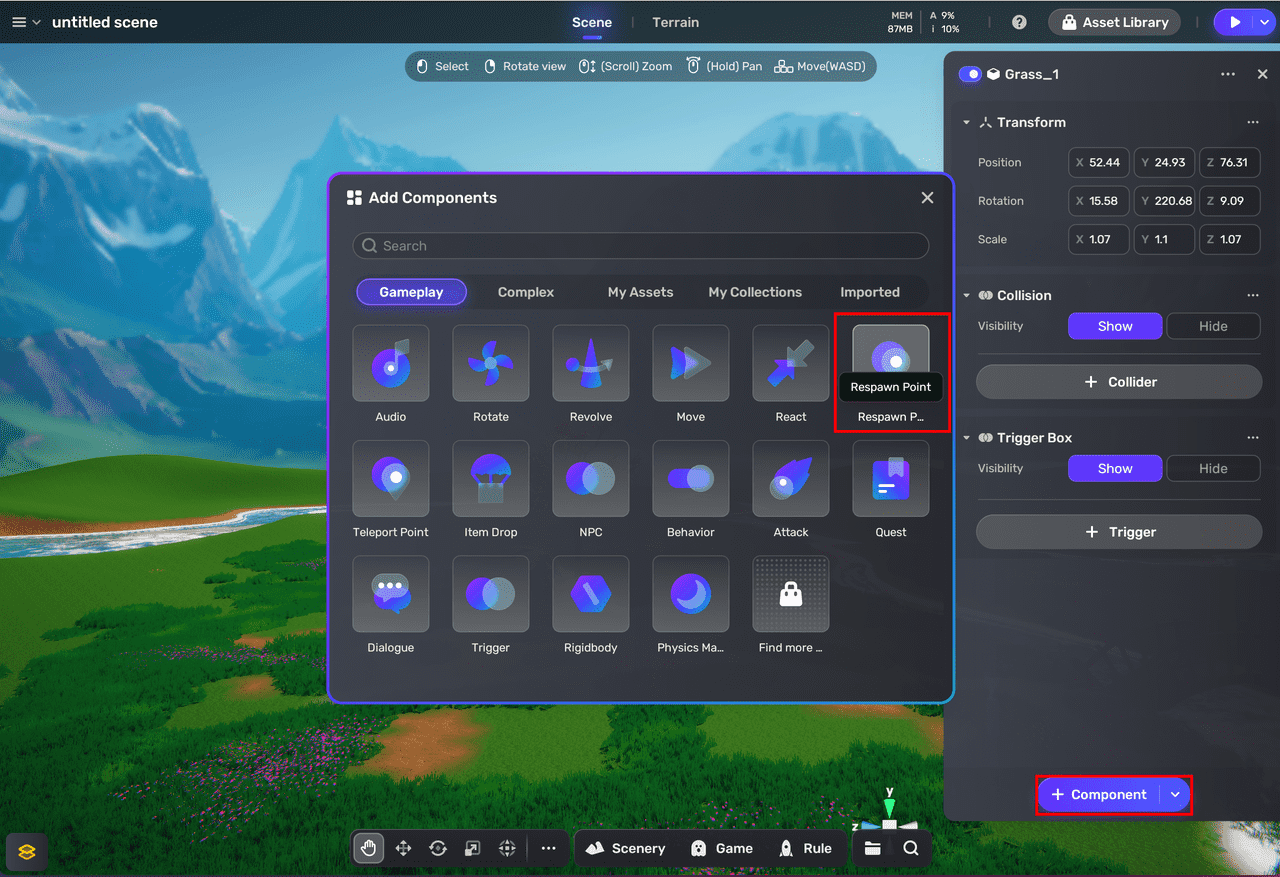Toggle Grass_1 object enabled switch
Image resolution: width=1280 pixels, height=877 pixels.
[970, 74]
